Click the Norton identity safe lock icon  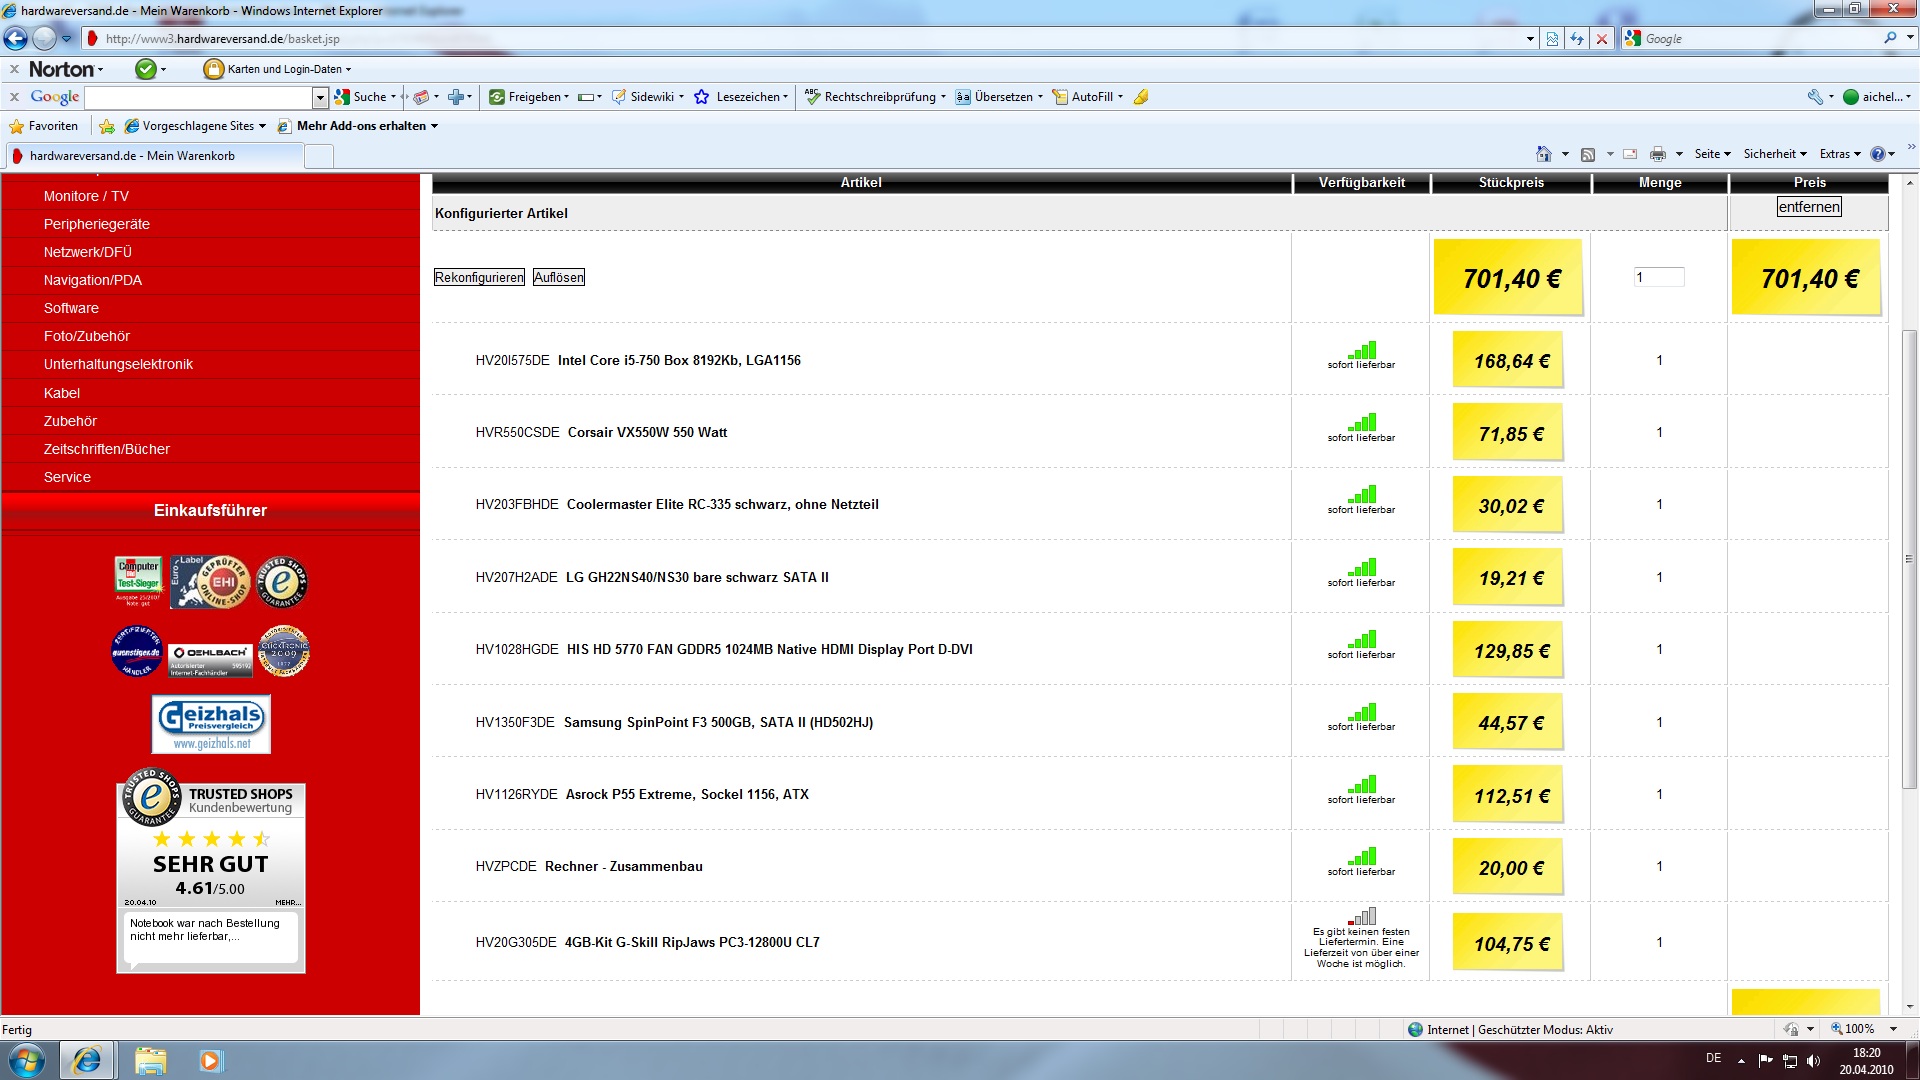(x=213, y=69)
